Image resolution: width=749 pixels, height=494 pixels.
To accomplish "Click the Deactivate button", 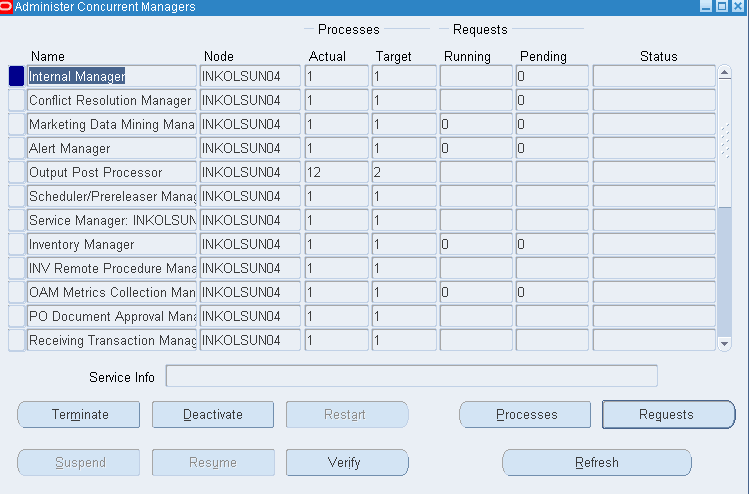I will click(x=213, y=414).
